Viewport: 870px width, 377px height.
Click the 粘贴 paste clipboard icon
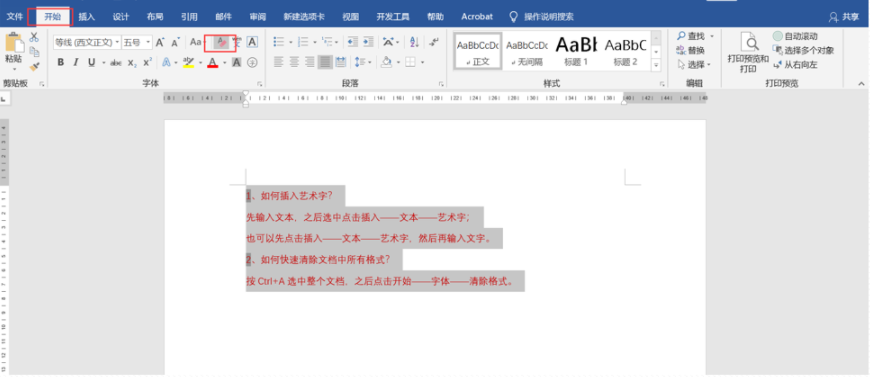point(14,43)
